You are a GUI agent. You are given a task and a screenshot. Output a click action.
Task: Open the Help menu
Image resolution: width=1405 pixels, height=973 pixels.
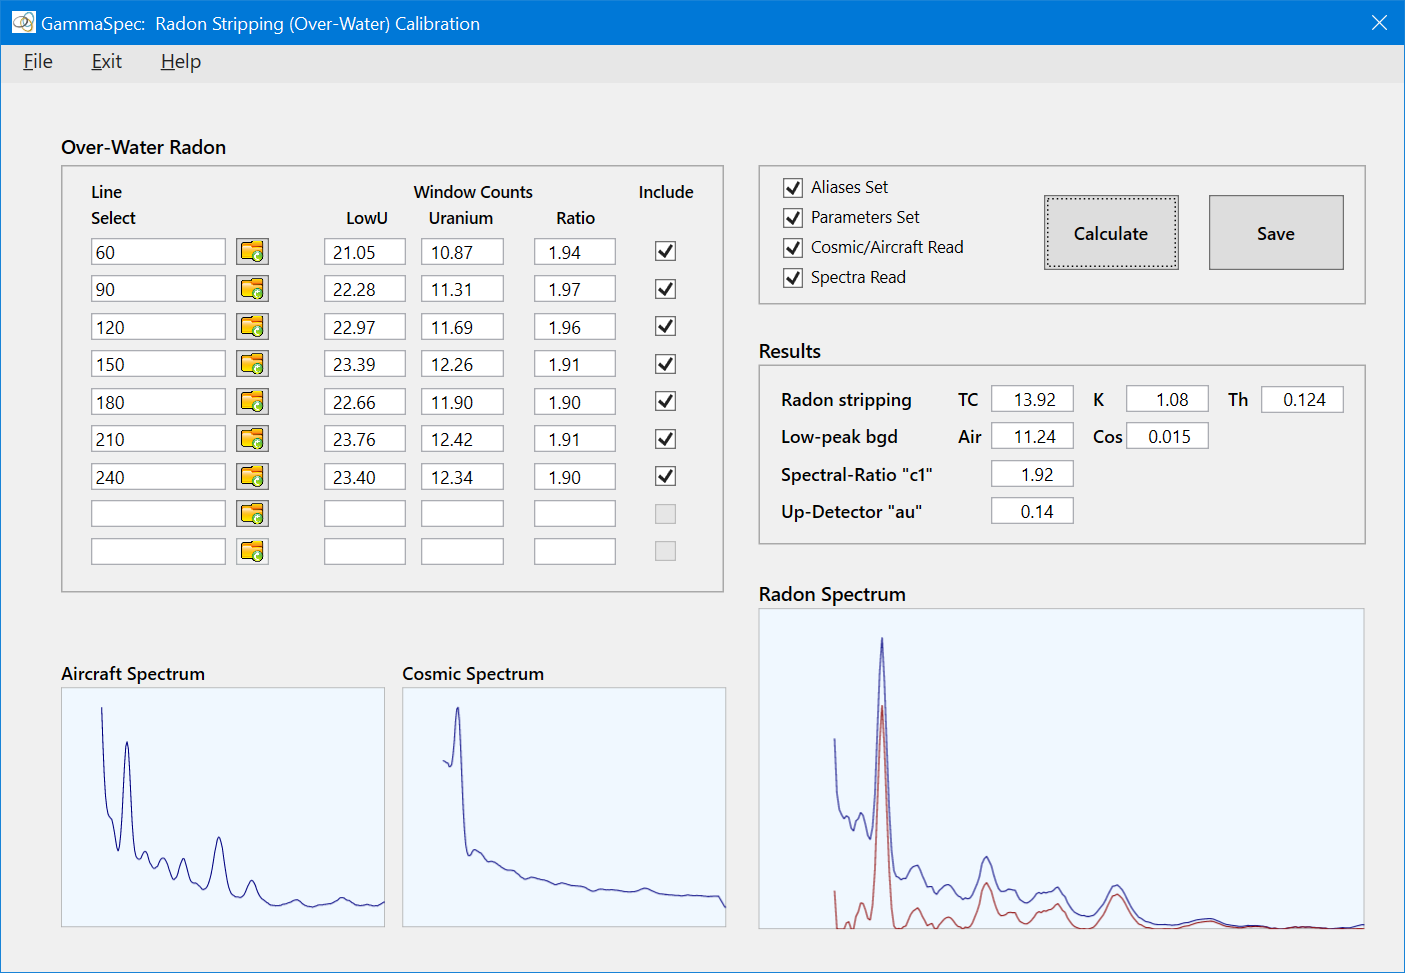[x=180, y=62]
